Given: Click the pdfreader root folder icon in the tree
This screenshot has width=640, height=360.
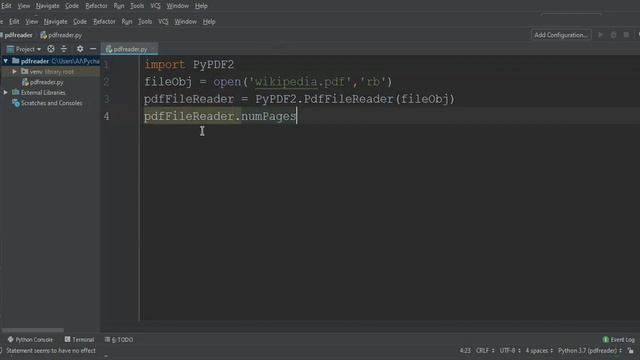Looking at the screenshot, I should click(16, 61).
